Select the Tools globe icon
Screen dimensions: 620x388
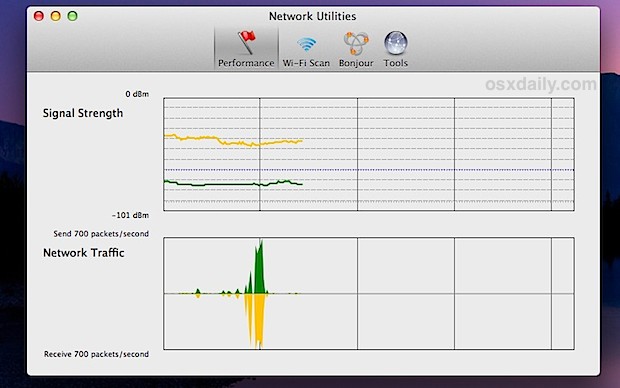click(395, 43)
